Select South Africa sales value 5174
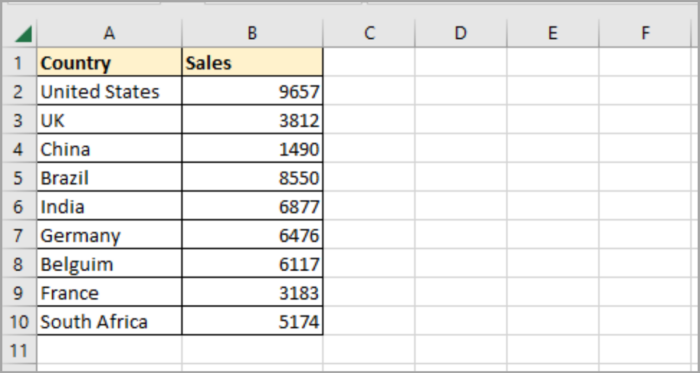 [252, 321]
